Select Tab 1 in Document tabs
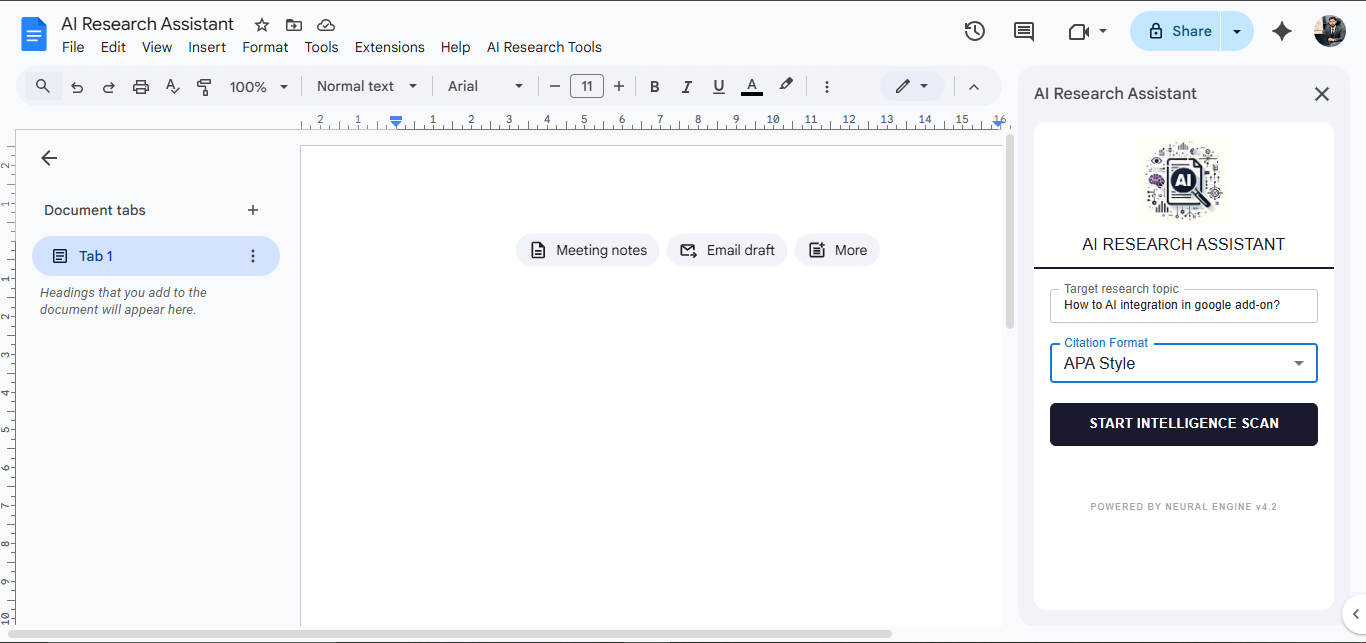 (x=95, y=255)
